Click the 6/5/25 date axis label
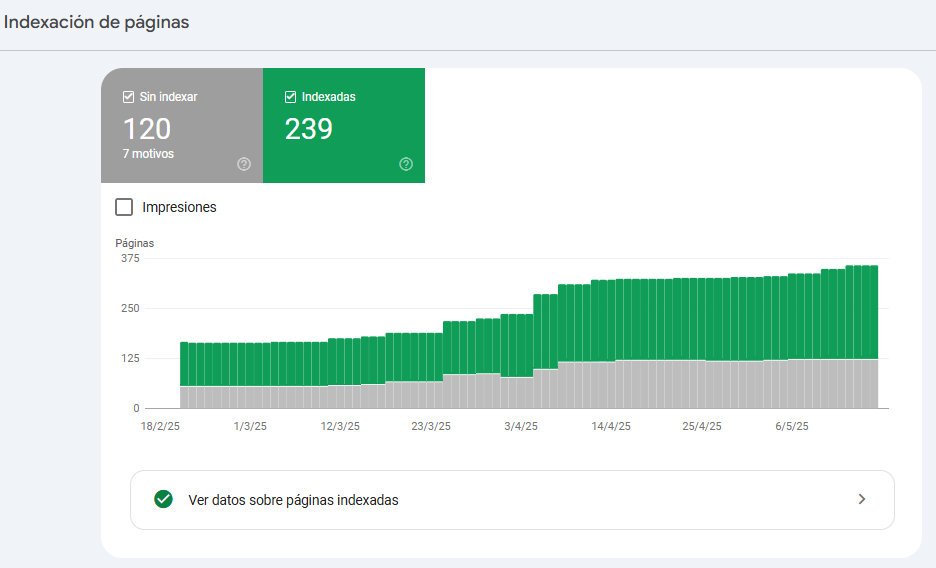 792,426
